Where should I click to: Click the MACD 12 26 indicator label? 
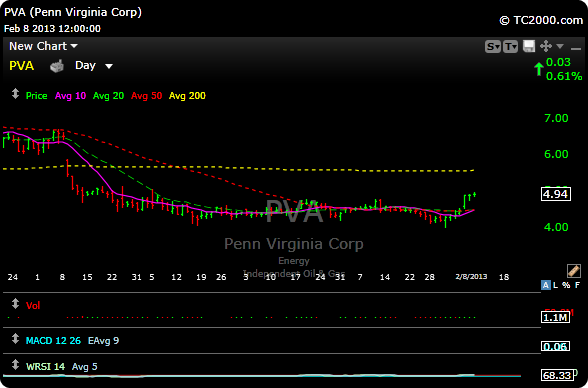point(53,341)
